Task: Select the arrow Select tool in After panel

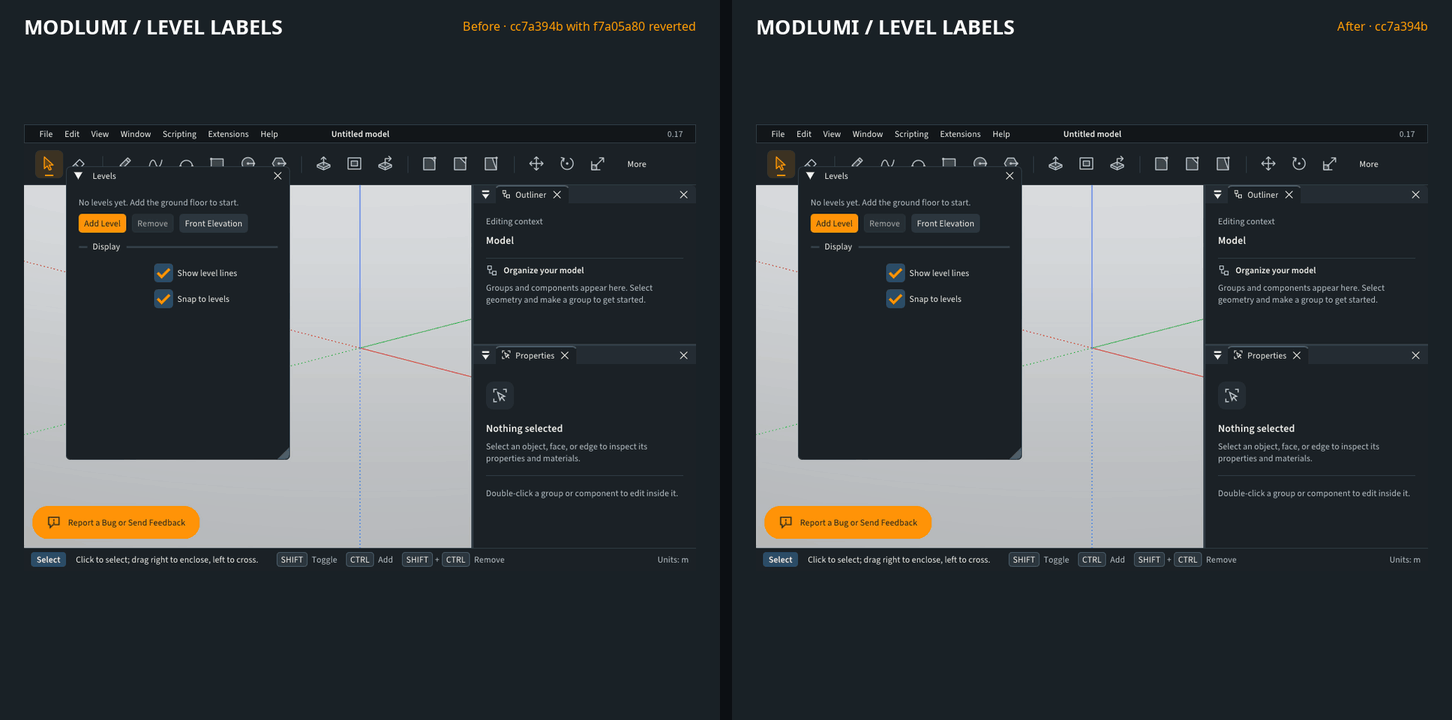Action: [781, 164]
